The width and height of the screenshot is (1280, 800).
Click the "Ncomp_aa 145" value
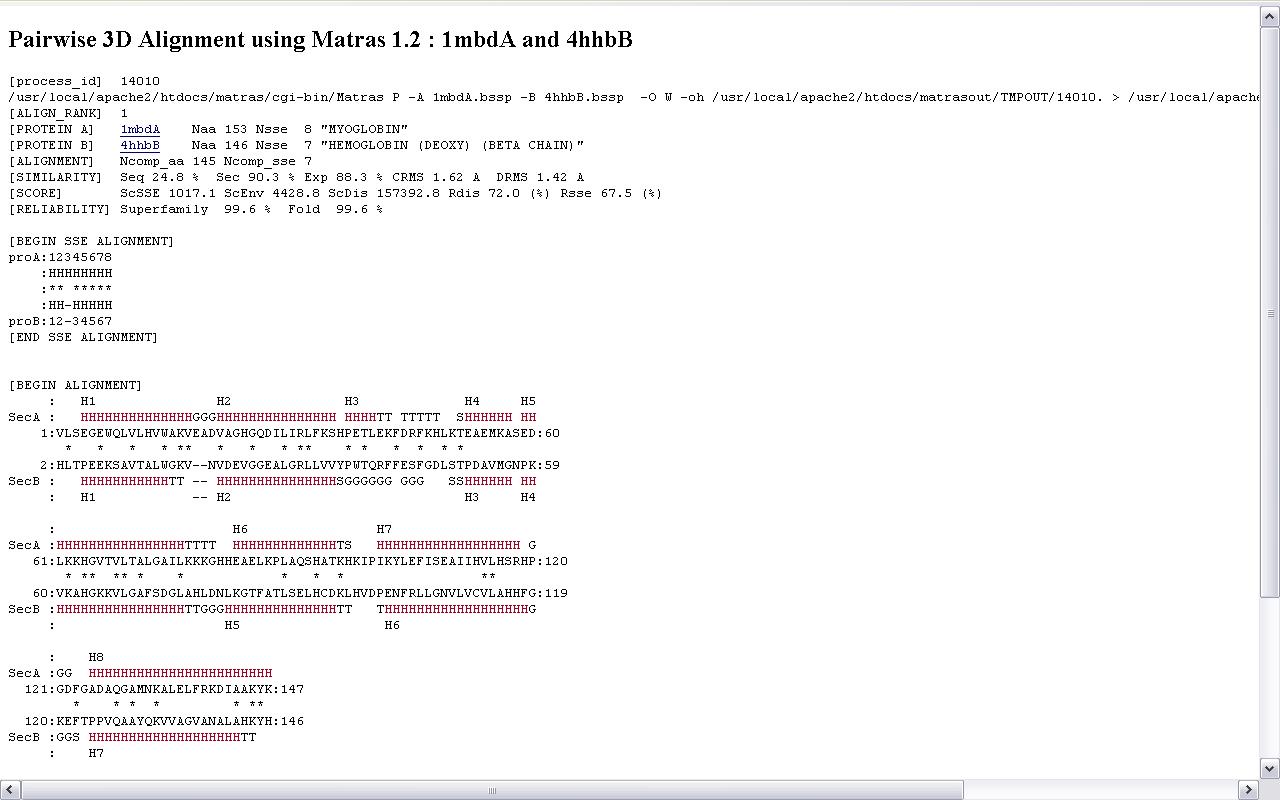click(x=168, y=161)
